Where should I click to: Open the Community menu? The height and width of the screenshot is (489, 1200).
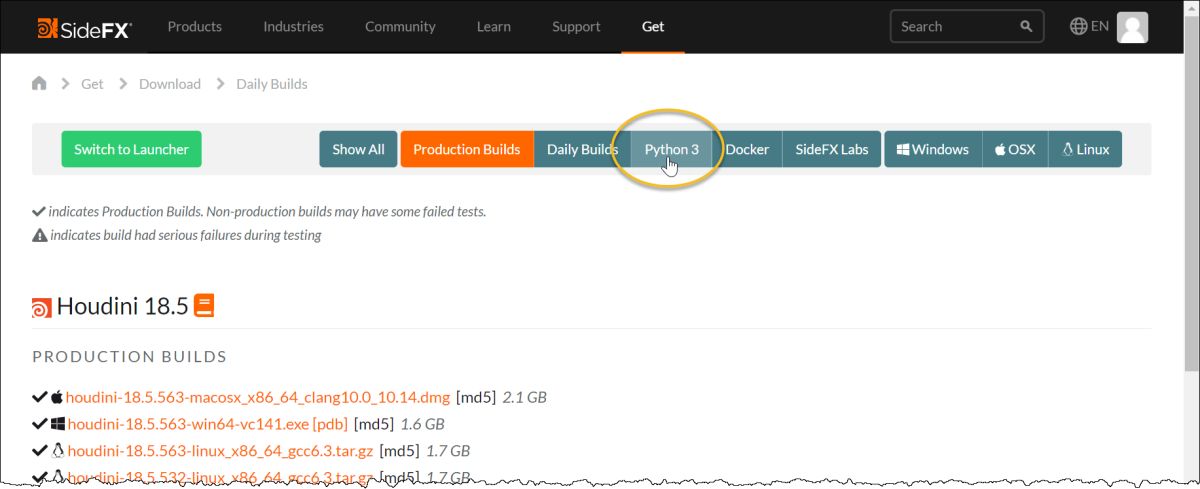[400, 27]
